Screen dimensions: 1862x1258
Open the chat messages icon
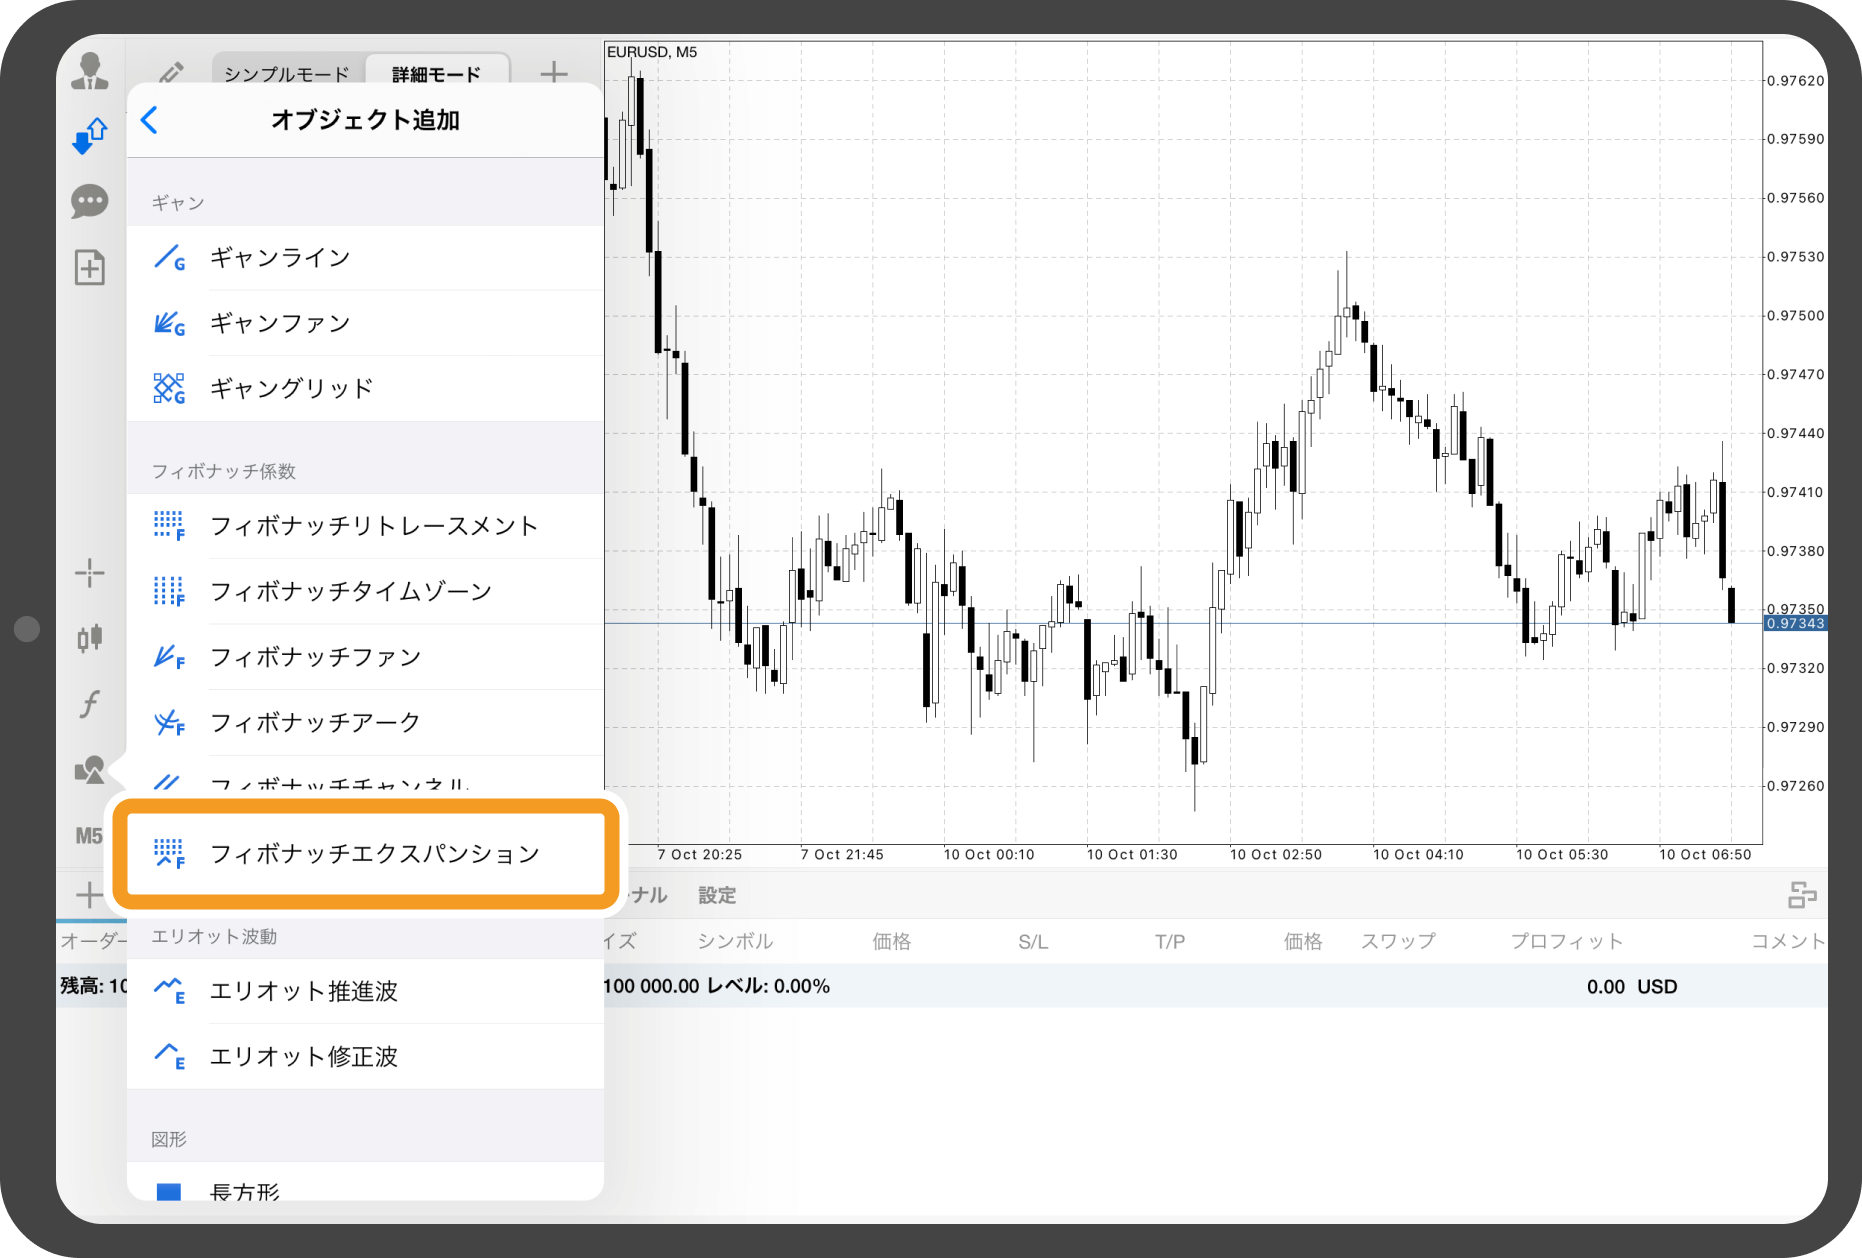(90, 201)
